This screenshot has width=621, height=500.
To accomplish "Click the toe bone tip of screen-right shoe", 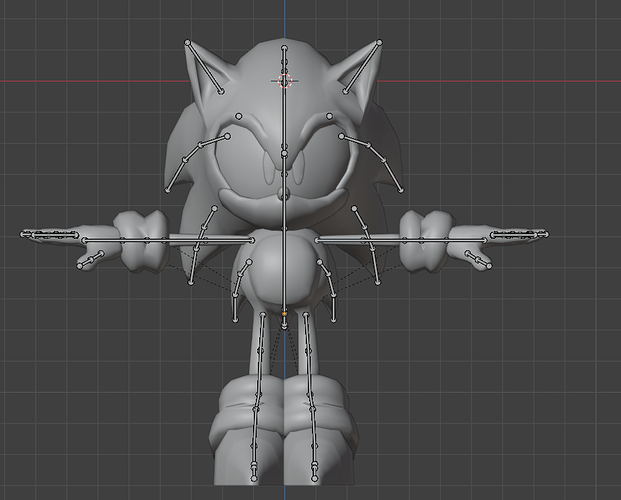I will (314, 479).
